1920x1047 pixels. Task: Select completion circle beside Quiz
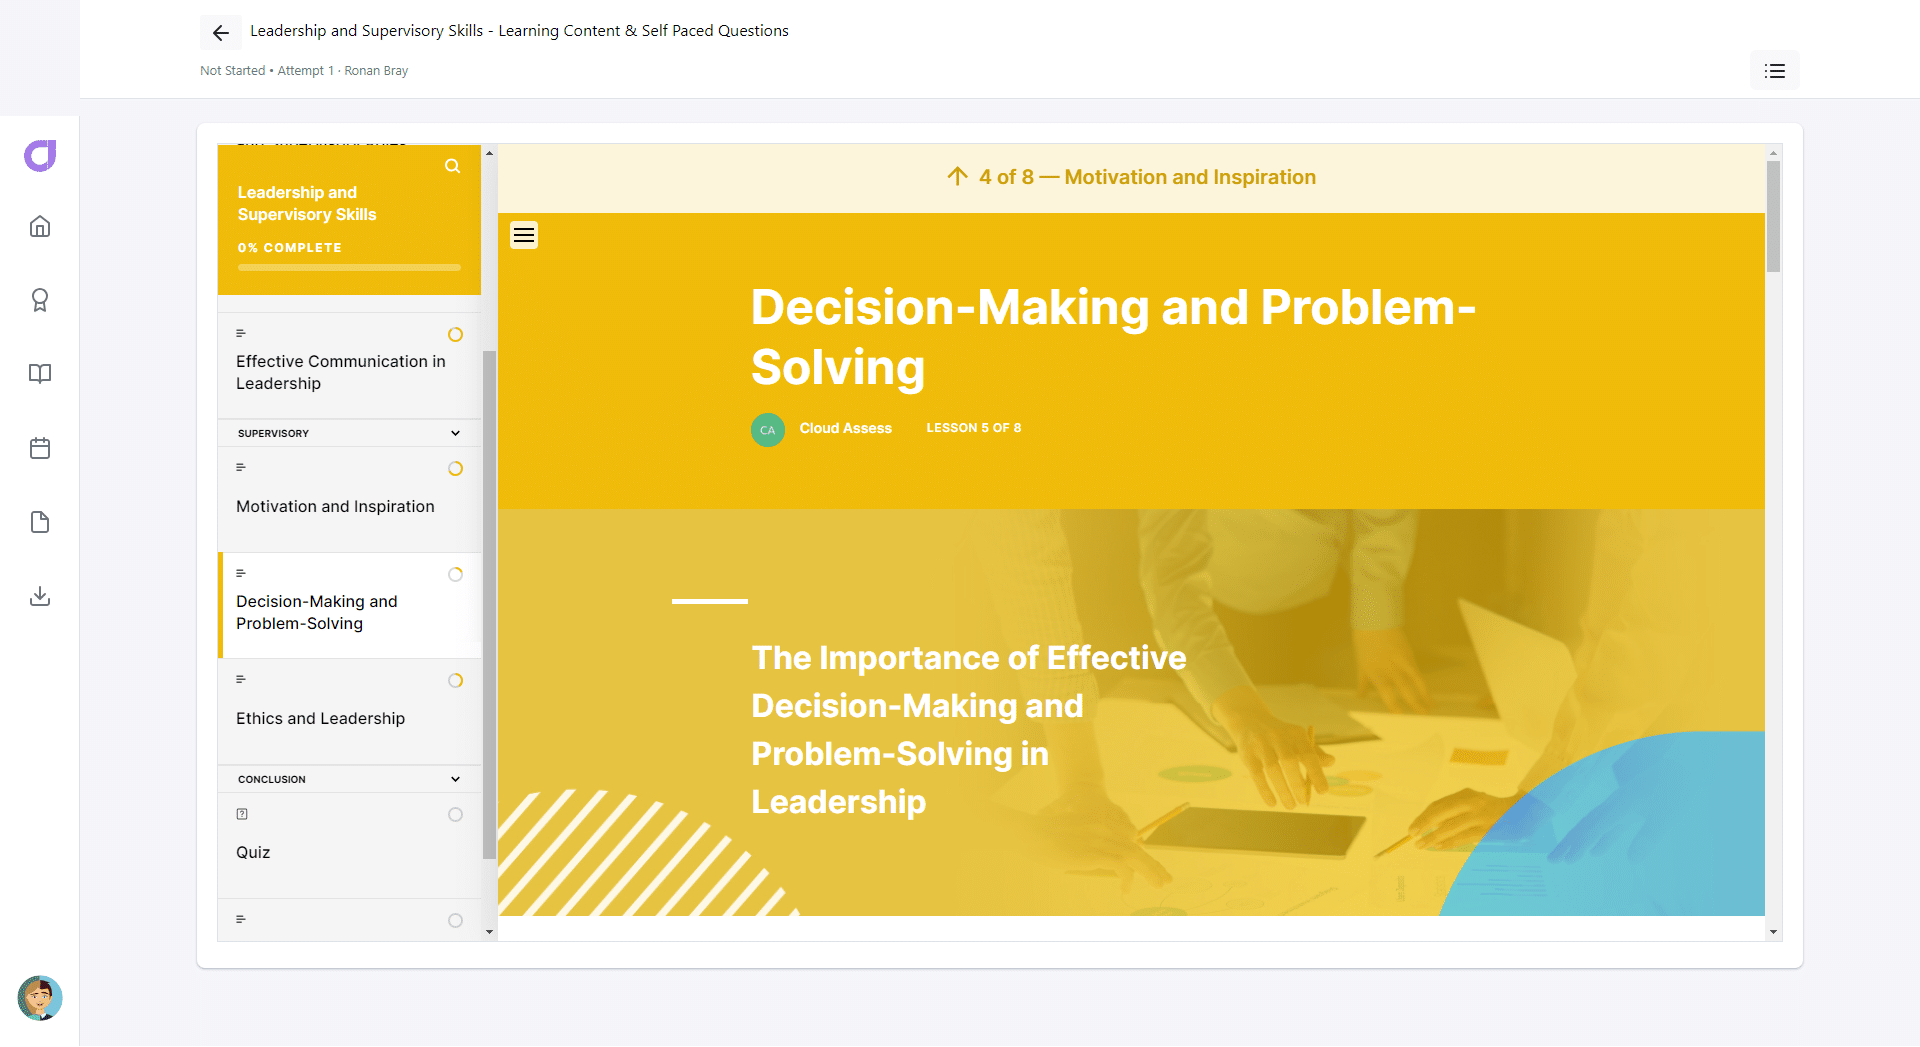coord(455,815)
